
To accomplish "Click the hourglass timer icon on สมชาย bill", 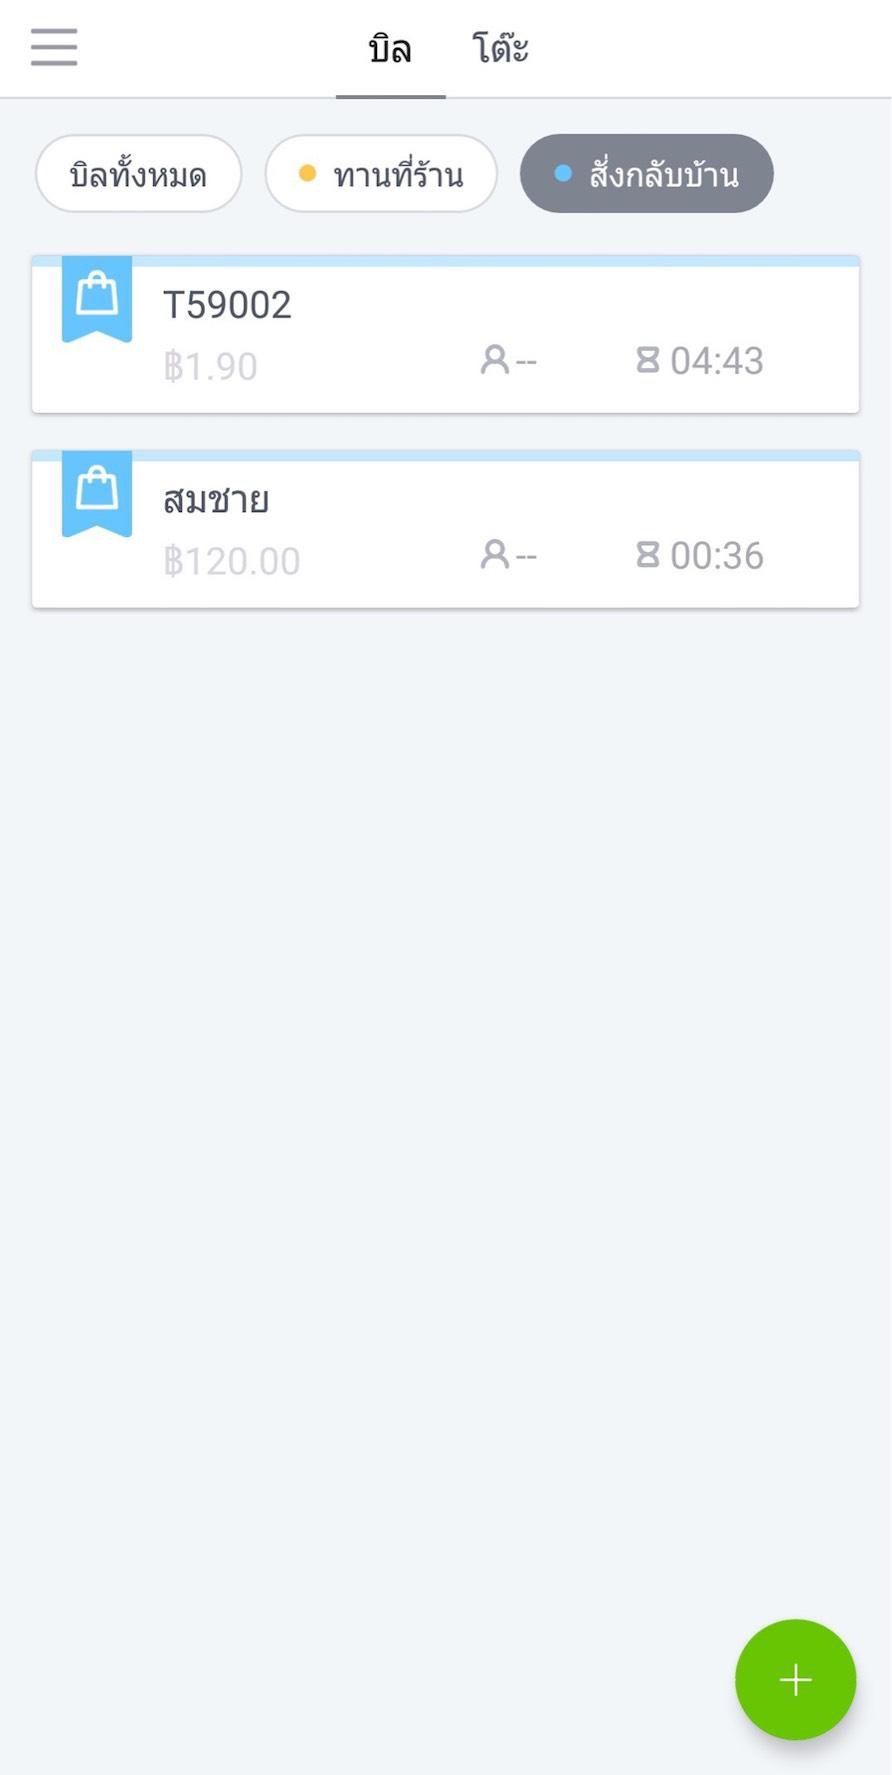I will click(648, 555).
